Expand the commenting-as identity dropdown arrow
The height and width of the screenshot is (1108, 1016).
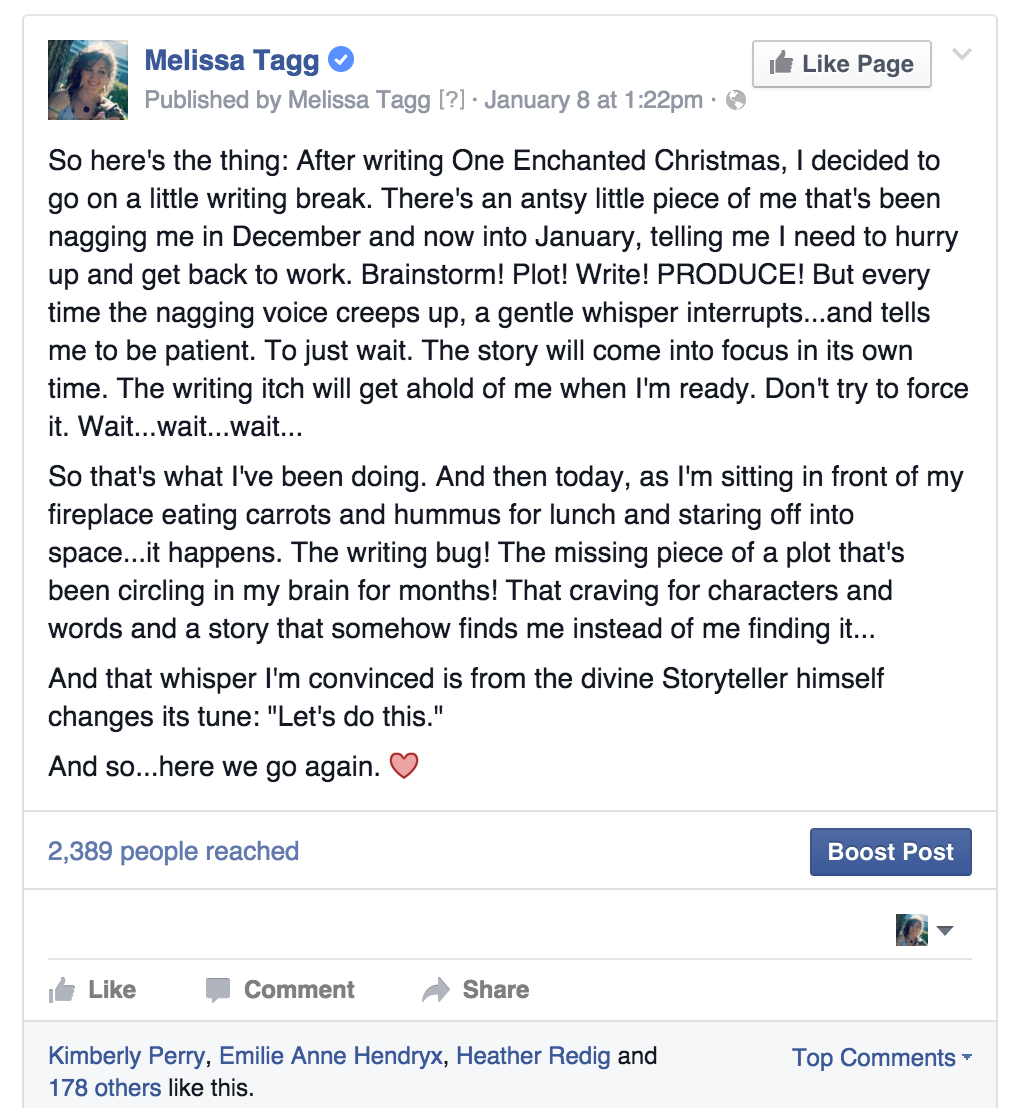(945, 930)
